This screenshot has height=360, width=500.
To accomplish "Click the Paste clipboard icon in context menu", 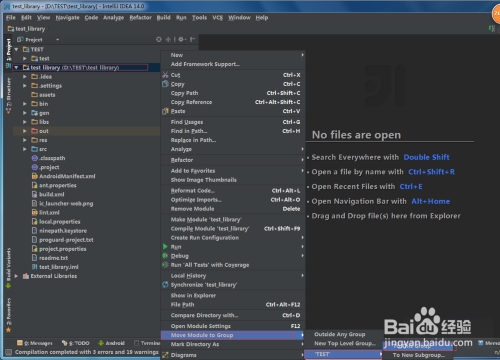I will coord(165,111).
